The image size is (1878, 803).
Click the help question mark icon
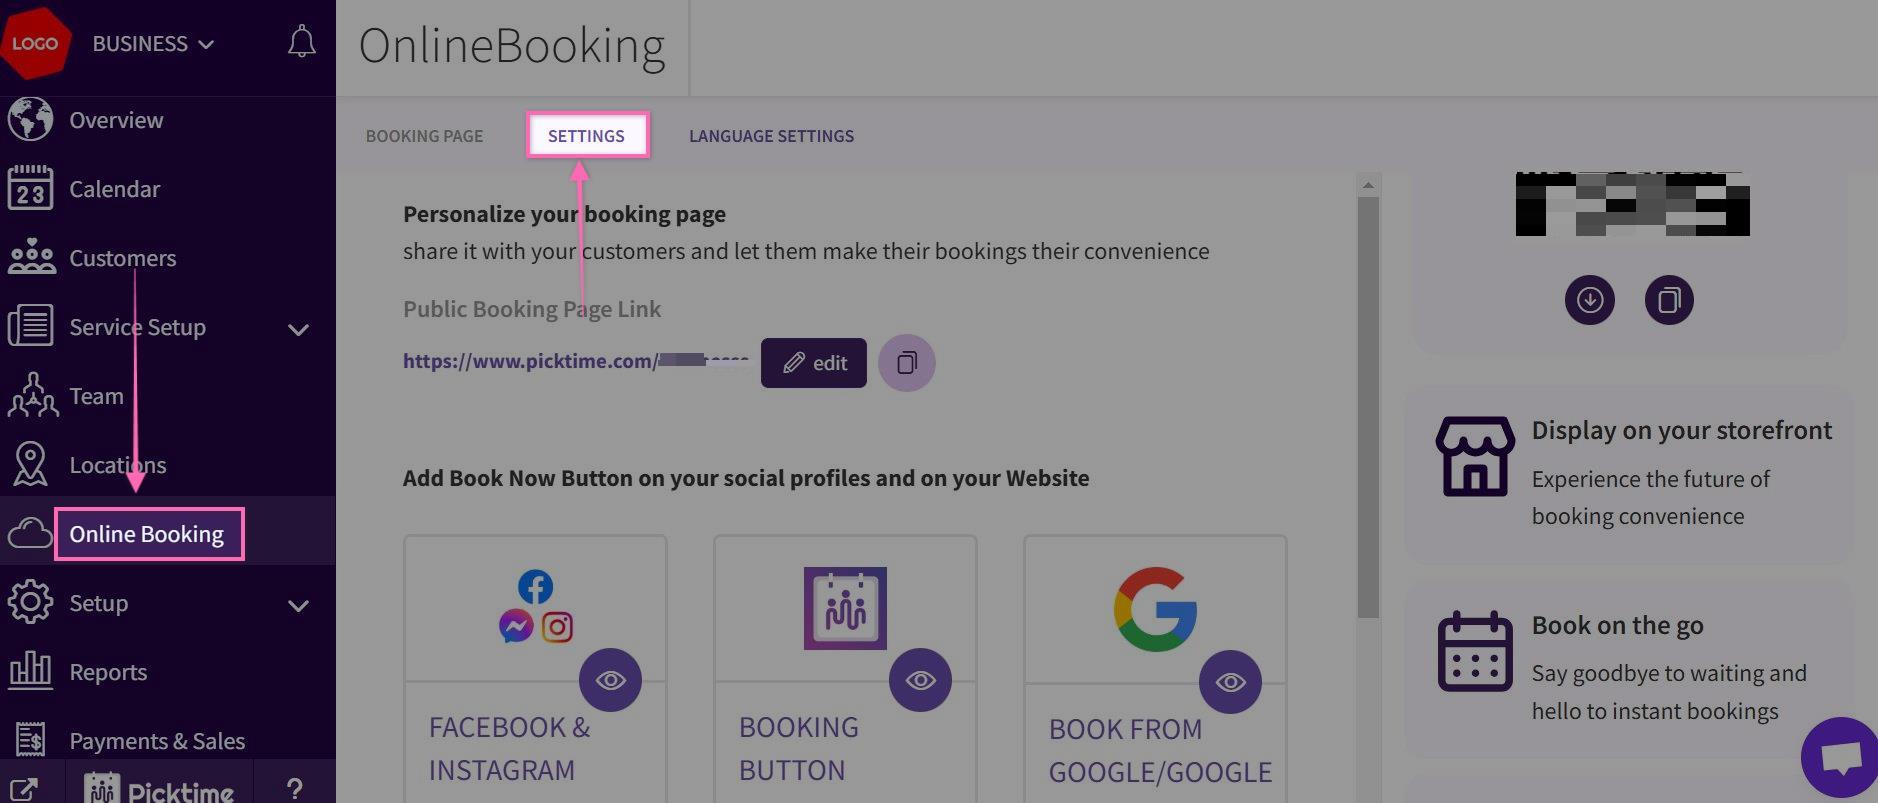(x=294, y=789)
